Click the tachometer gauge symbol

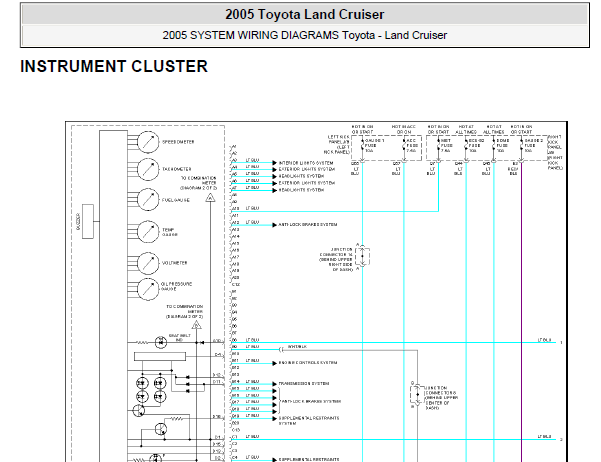148,169
